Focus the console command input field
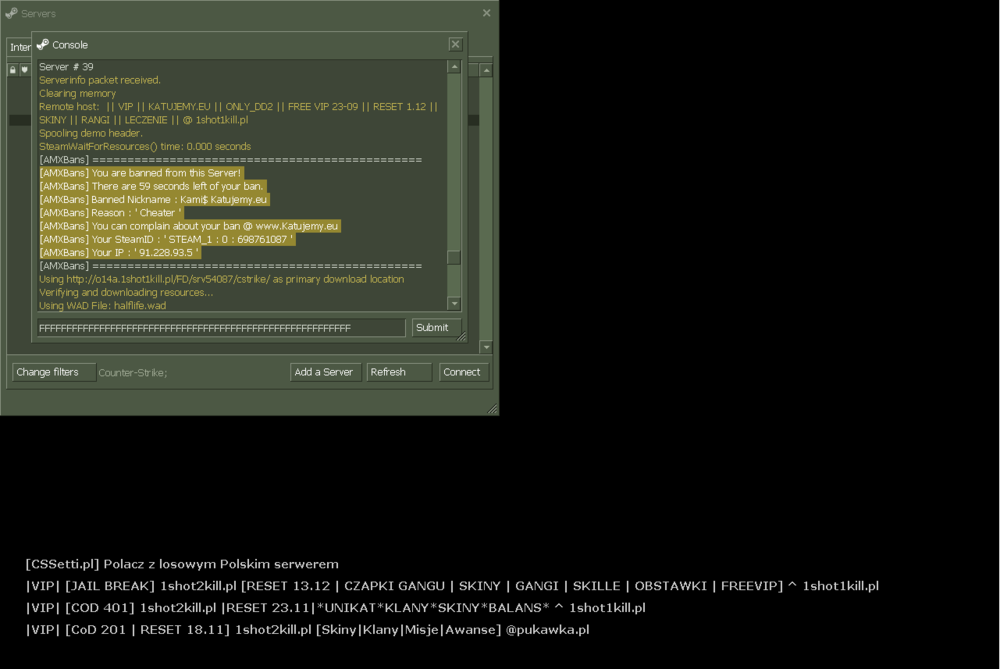Viewport: 1000px width, 669px height. point(221,328)
